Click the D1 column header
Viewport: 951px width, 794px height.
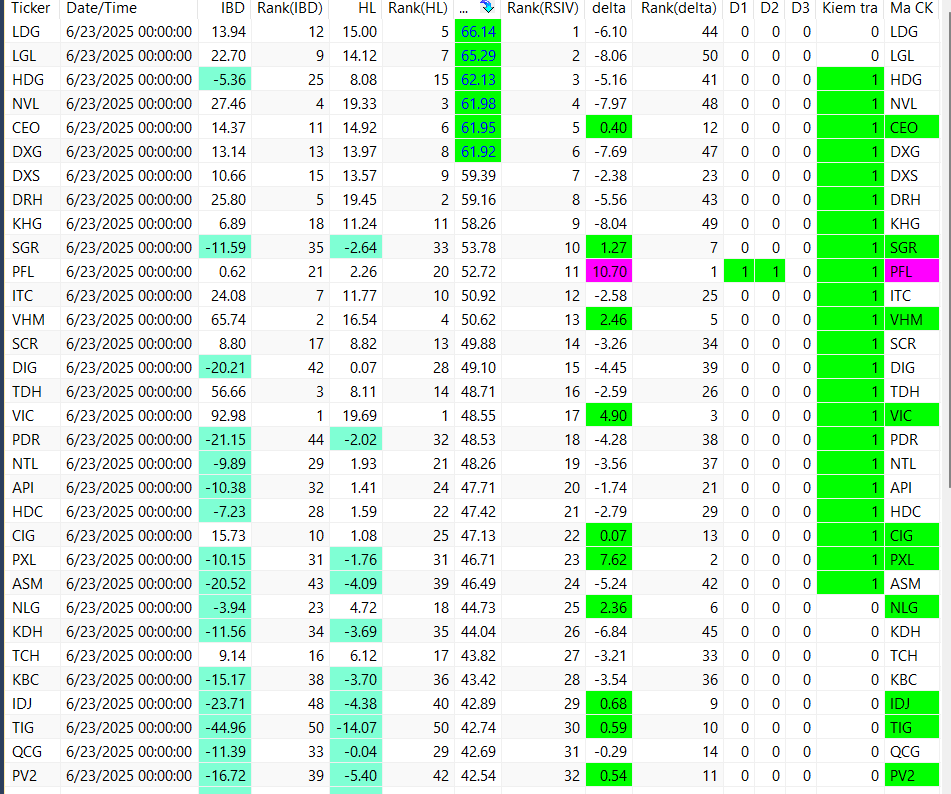click(x=739, y=8)
